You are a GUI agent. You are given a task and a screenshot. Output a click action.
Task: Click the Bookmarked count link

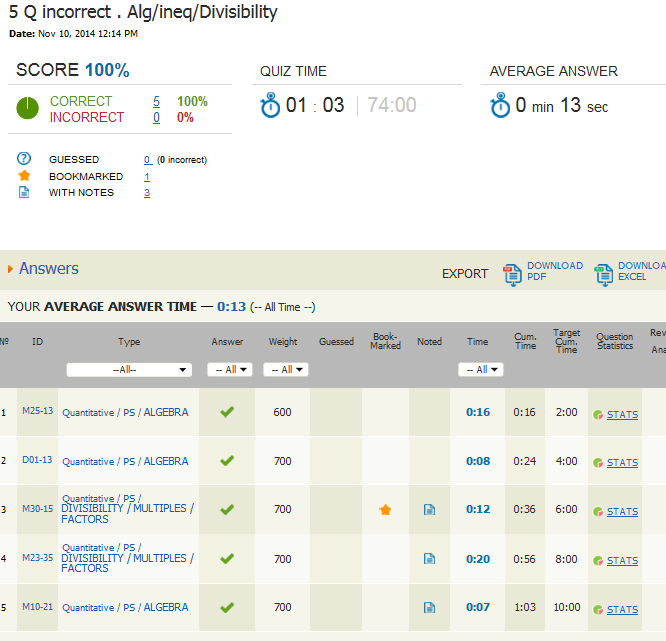coord(147,177)
